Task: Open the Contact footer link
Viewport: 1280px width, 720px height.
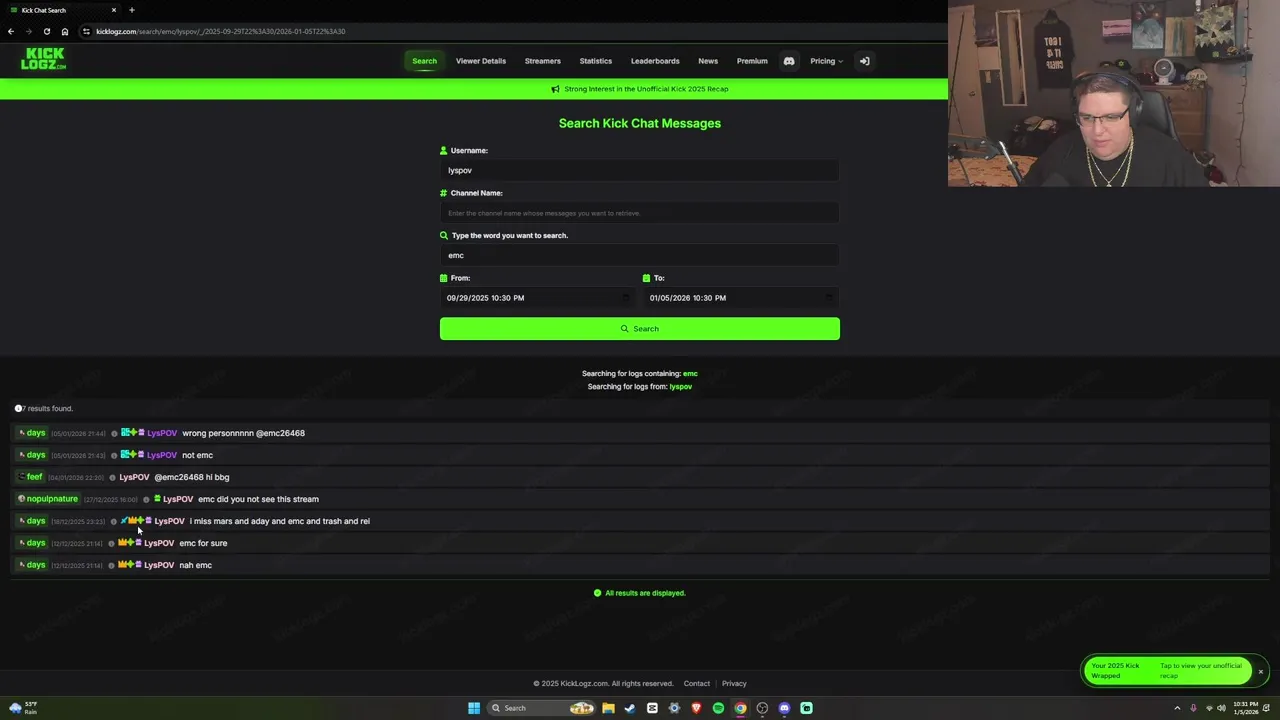Action: (697, 684)
